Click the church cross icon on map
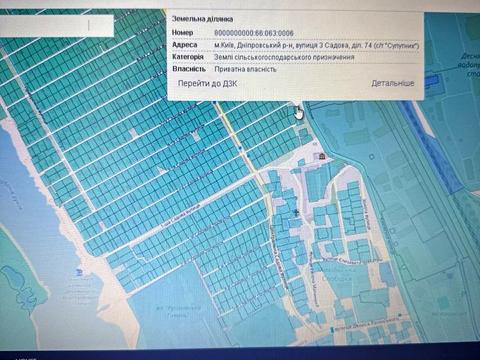Screen dimensions: 480x360 [296, 212]
